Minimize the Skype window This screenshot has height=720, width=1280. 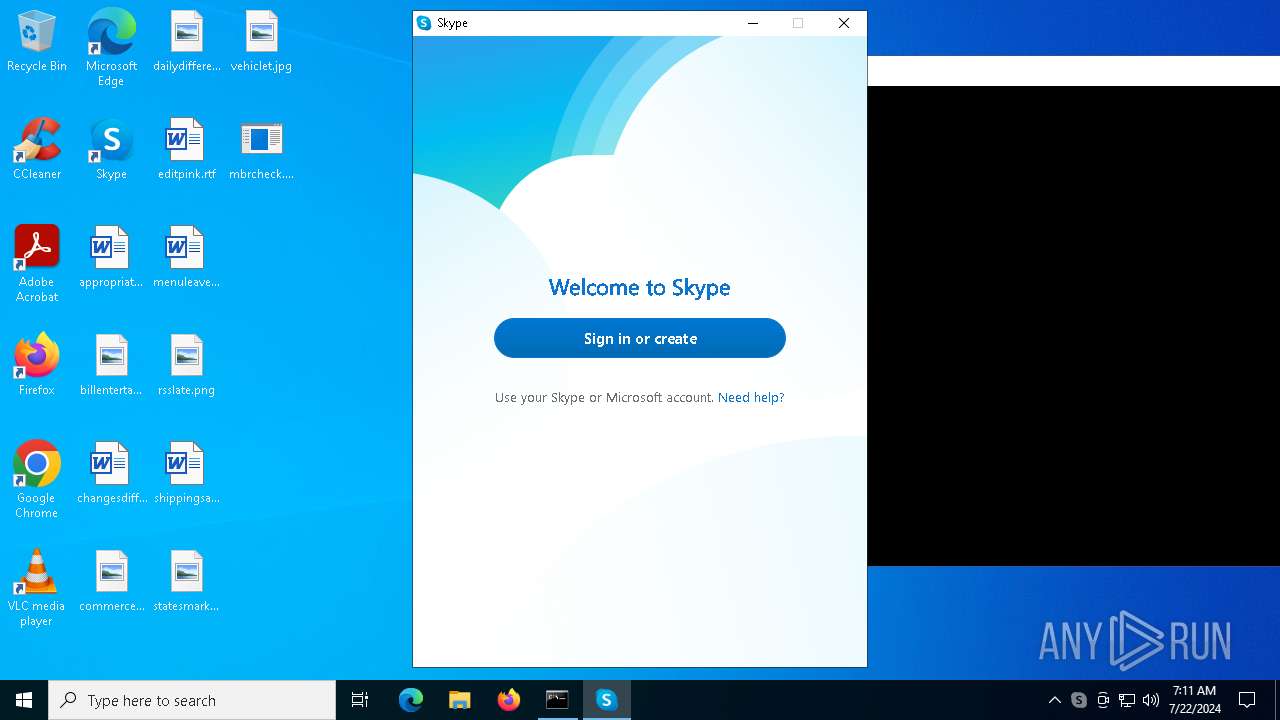click(x=753, y=23)
